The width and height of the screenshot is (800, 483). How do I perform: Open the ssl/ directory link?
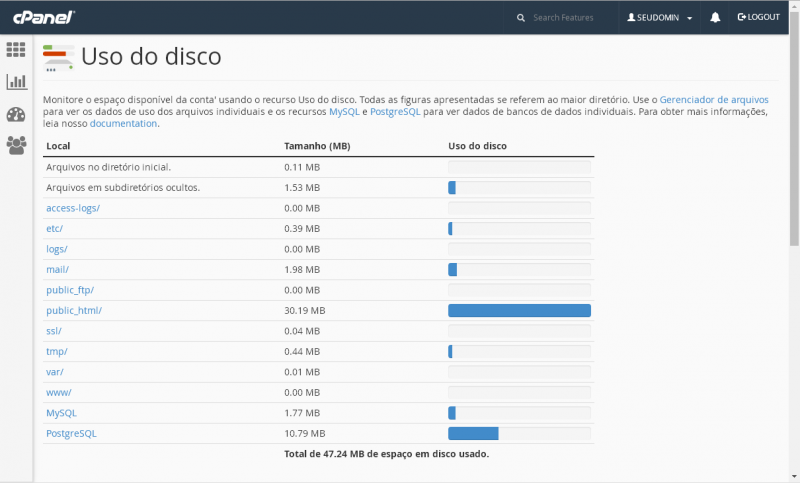tap(54, 331)
